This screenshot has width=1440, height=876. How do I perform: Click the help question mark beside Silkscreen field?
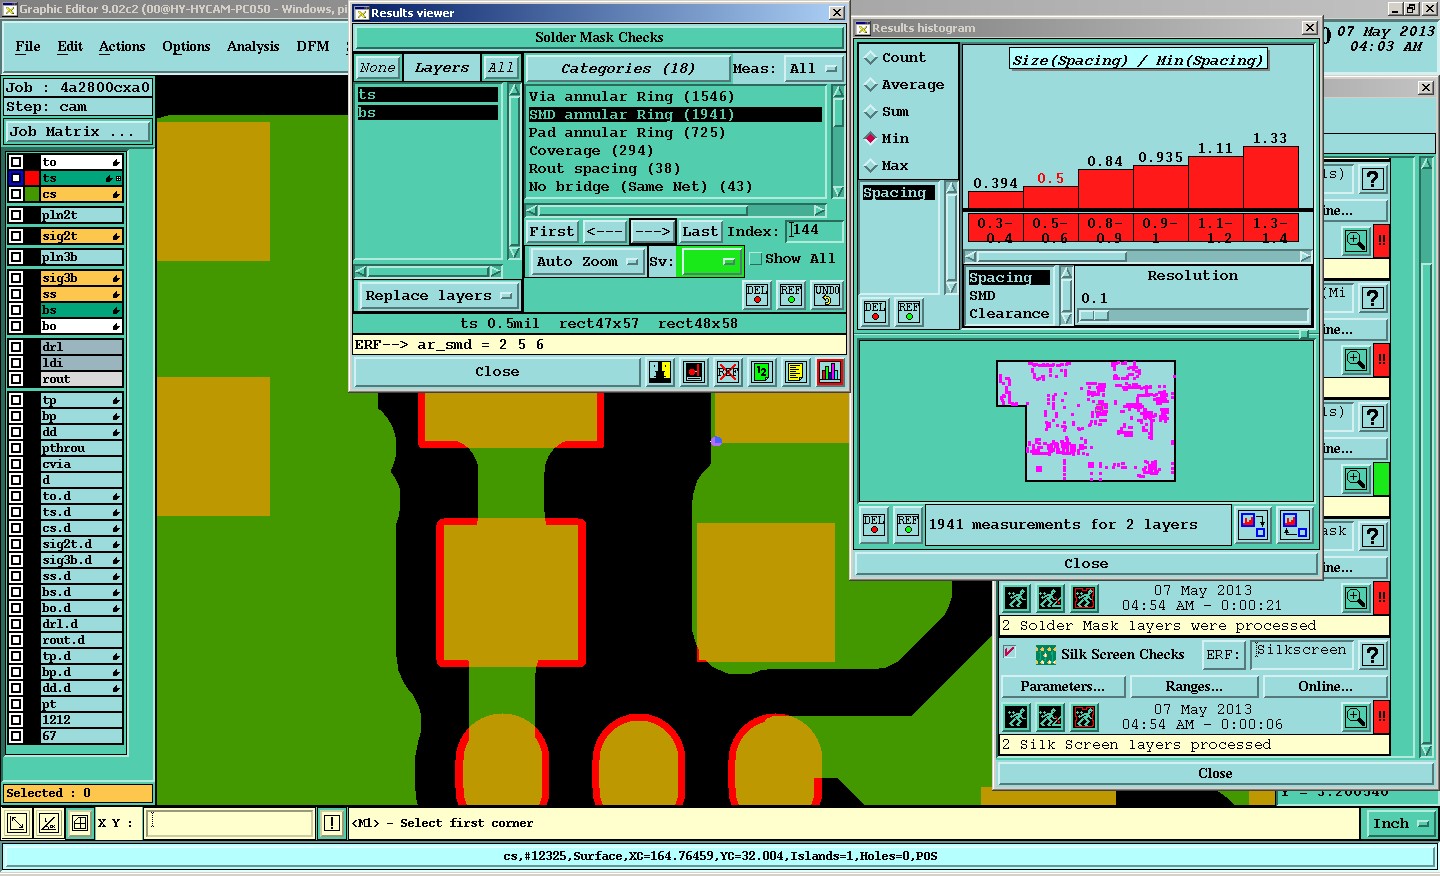pos(1374,655)
